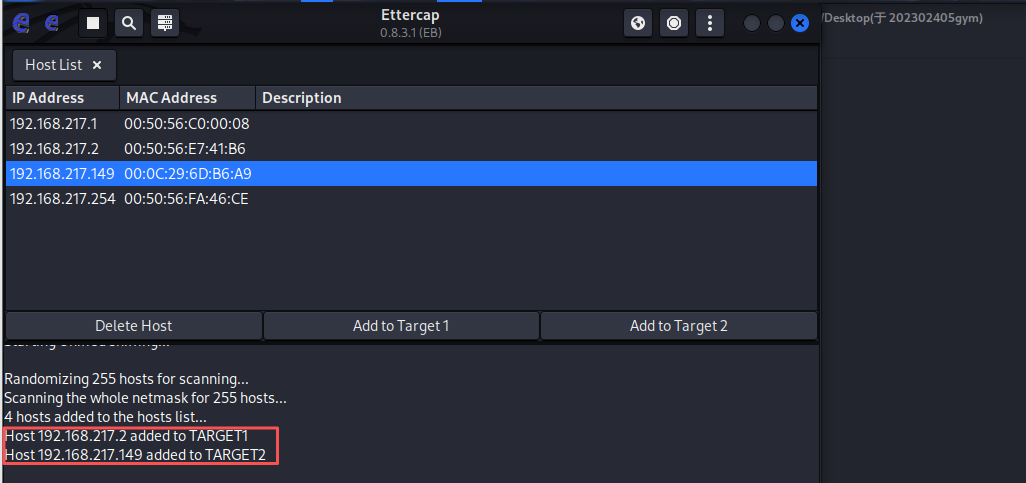Open the hosts list server icon
Screen dimensions: 1026x483
pos(165,23)
